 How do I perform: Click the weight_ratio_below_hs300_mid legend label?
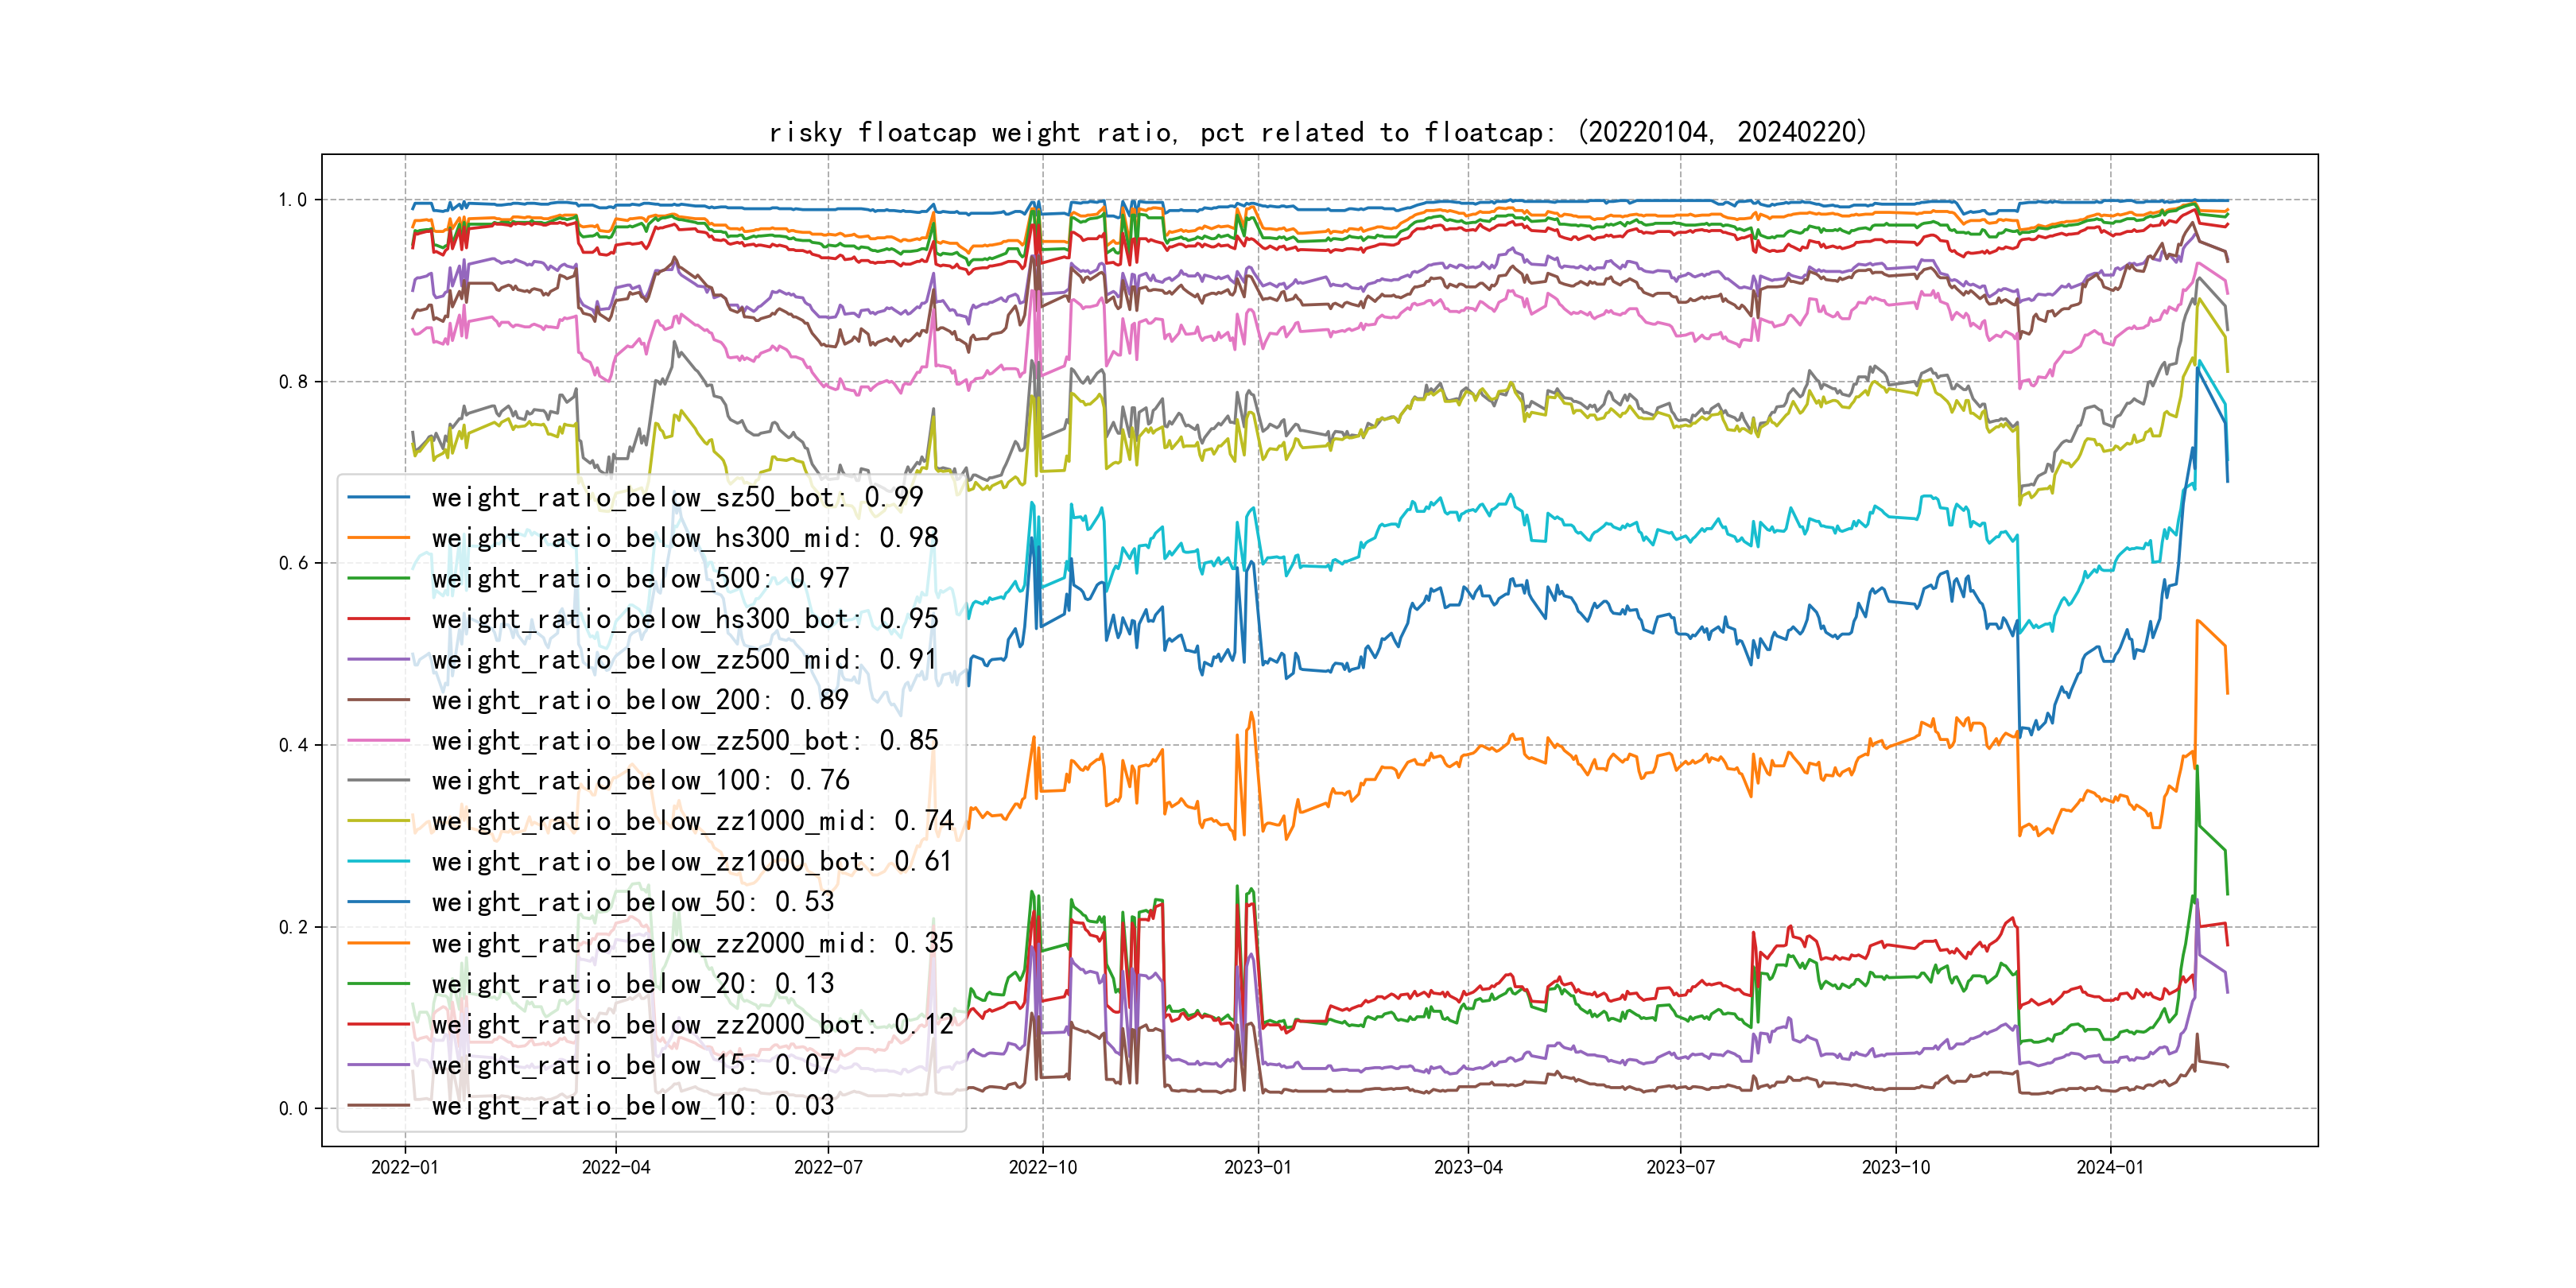point(685,538)
